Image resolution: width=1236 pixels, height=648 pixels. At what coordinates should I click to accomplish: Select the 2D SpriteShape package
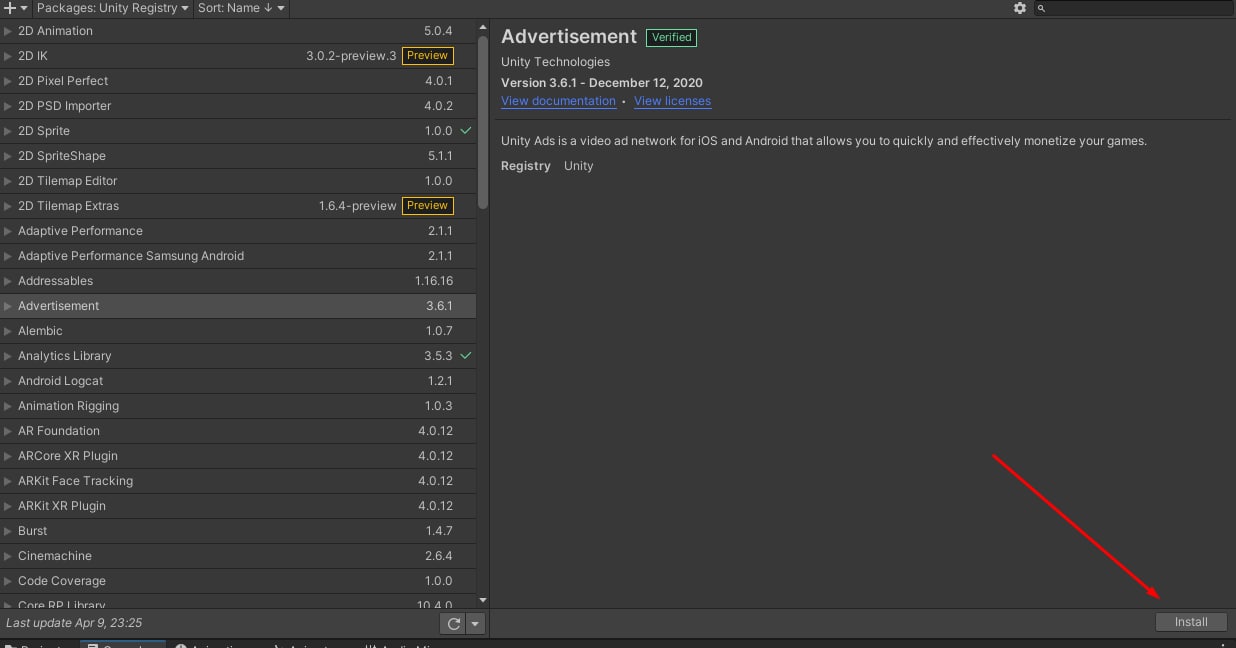coord(238,156)
